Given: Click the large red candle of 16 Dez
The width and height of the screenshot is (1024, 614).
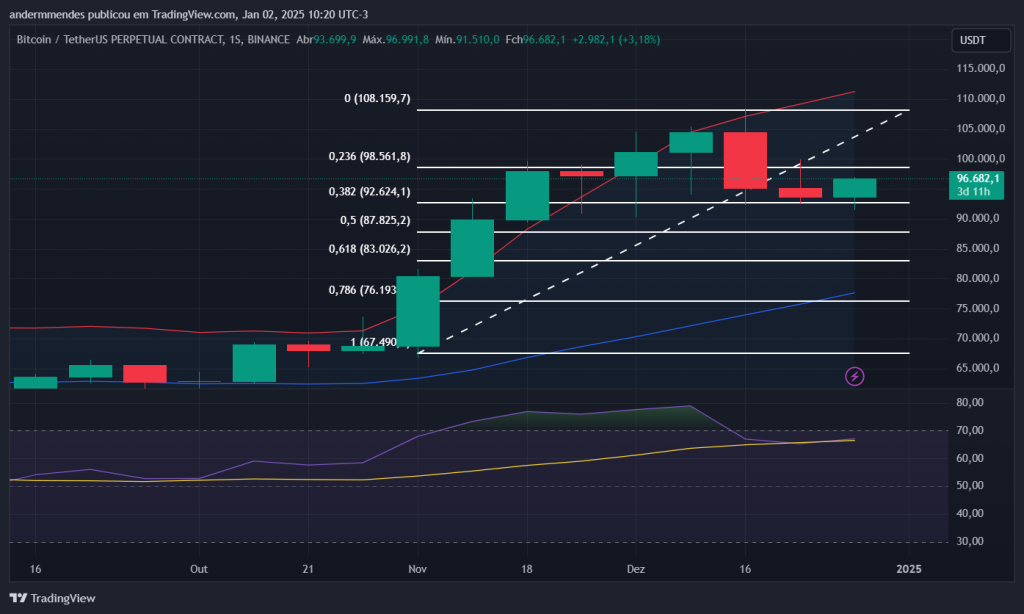Looking at the screenshot, I should (x=745, y=161).
